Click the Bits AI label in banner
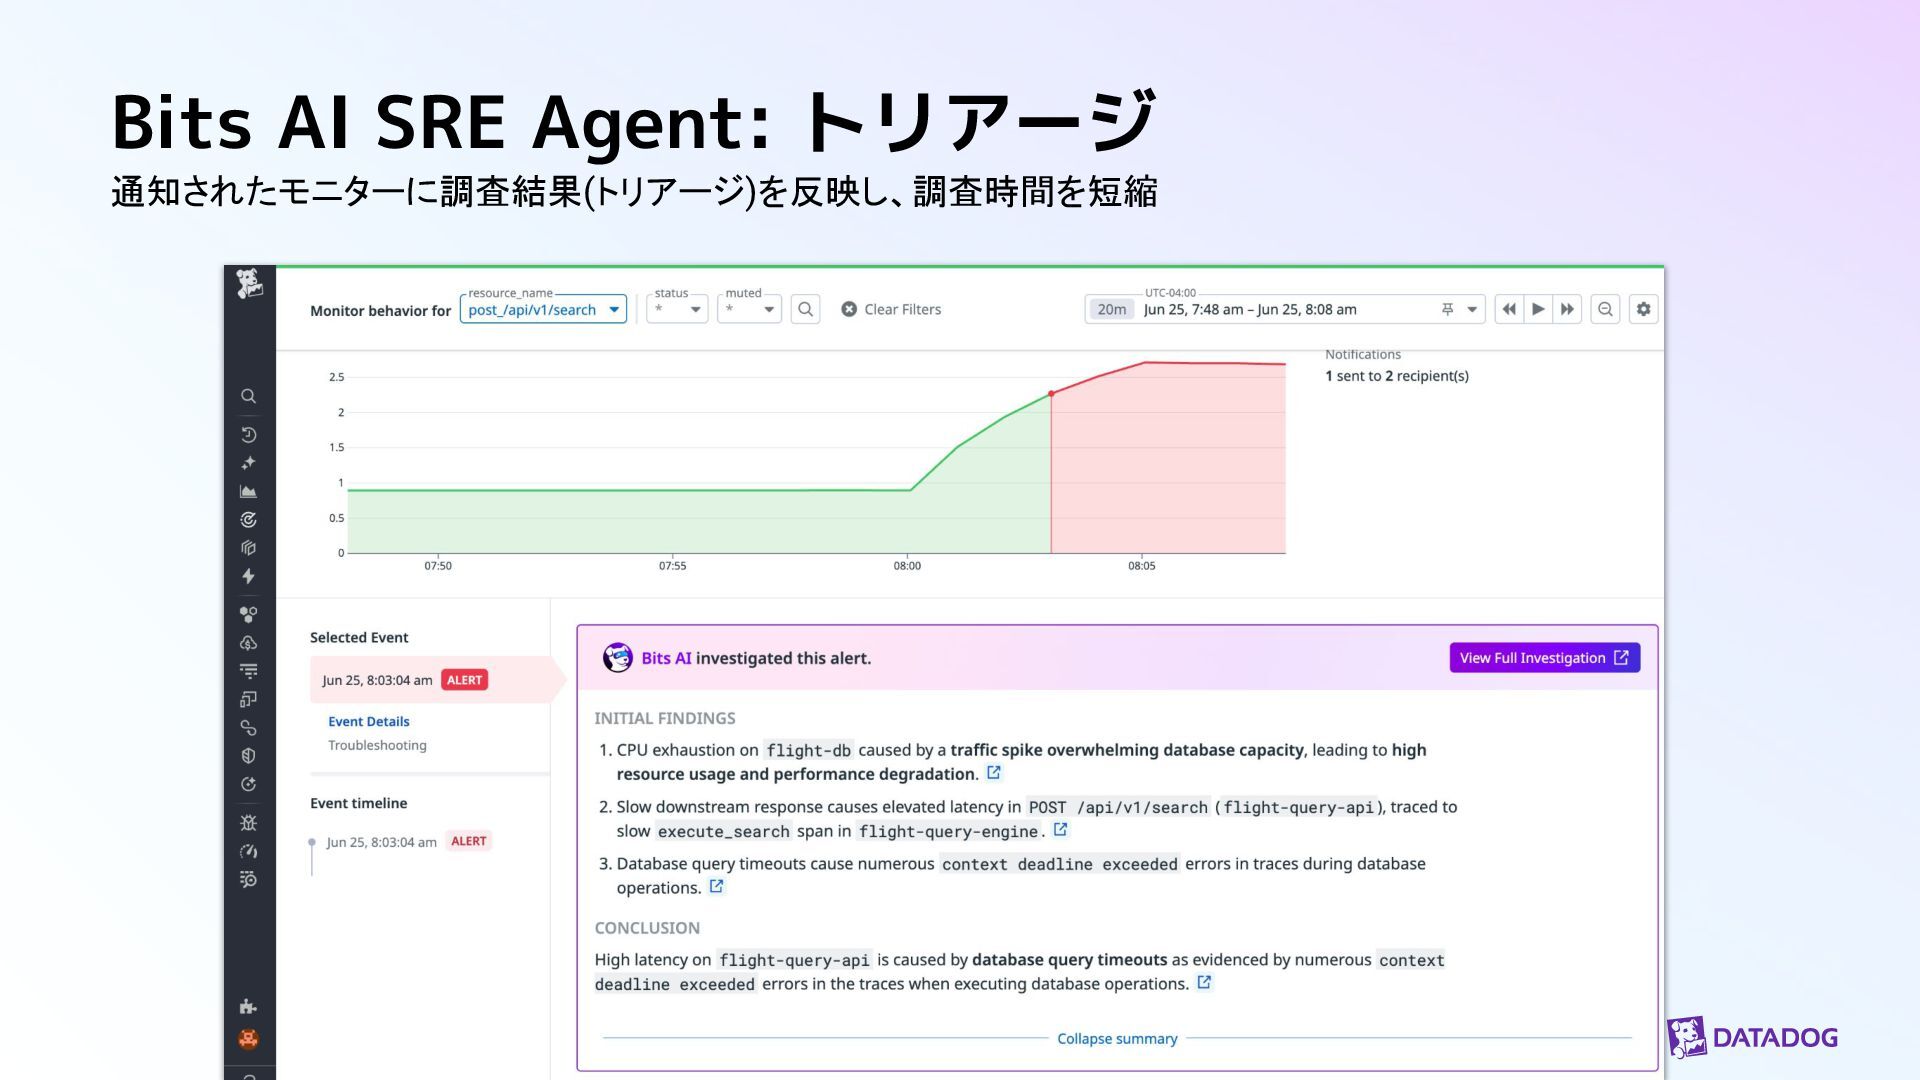 [x=666, y=658]
